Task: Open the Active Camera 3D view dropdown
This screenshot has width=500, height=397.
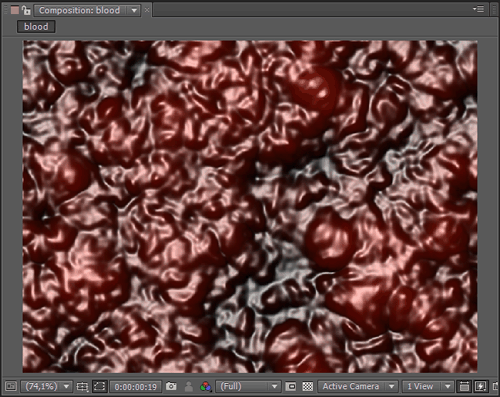Action: [358, 386]
